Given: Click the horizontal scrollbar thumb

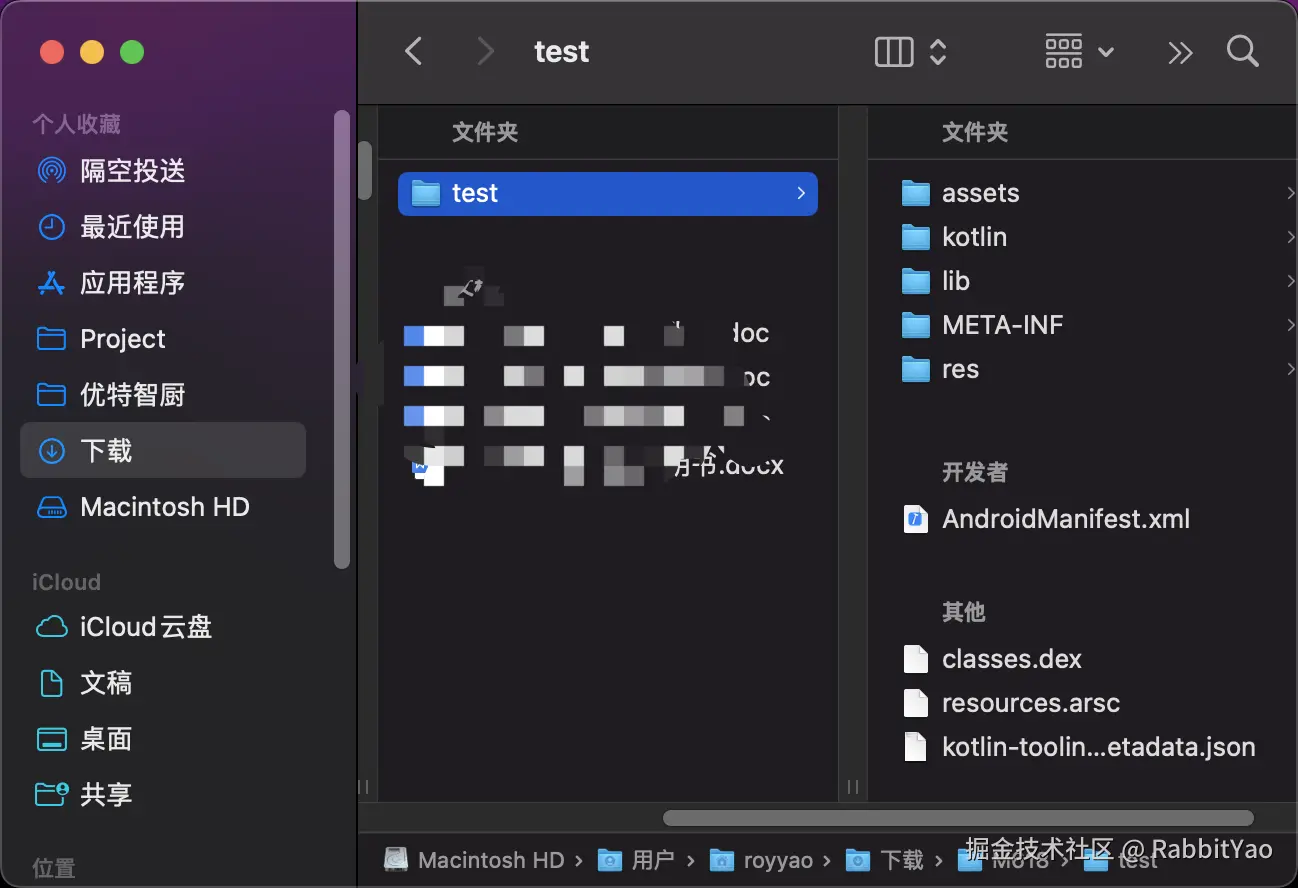Looking at the screenshot, I should point(958,818).
